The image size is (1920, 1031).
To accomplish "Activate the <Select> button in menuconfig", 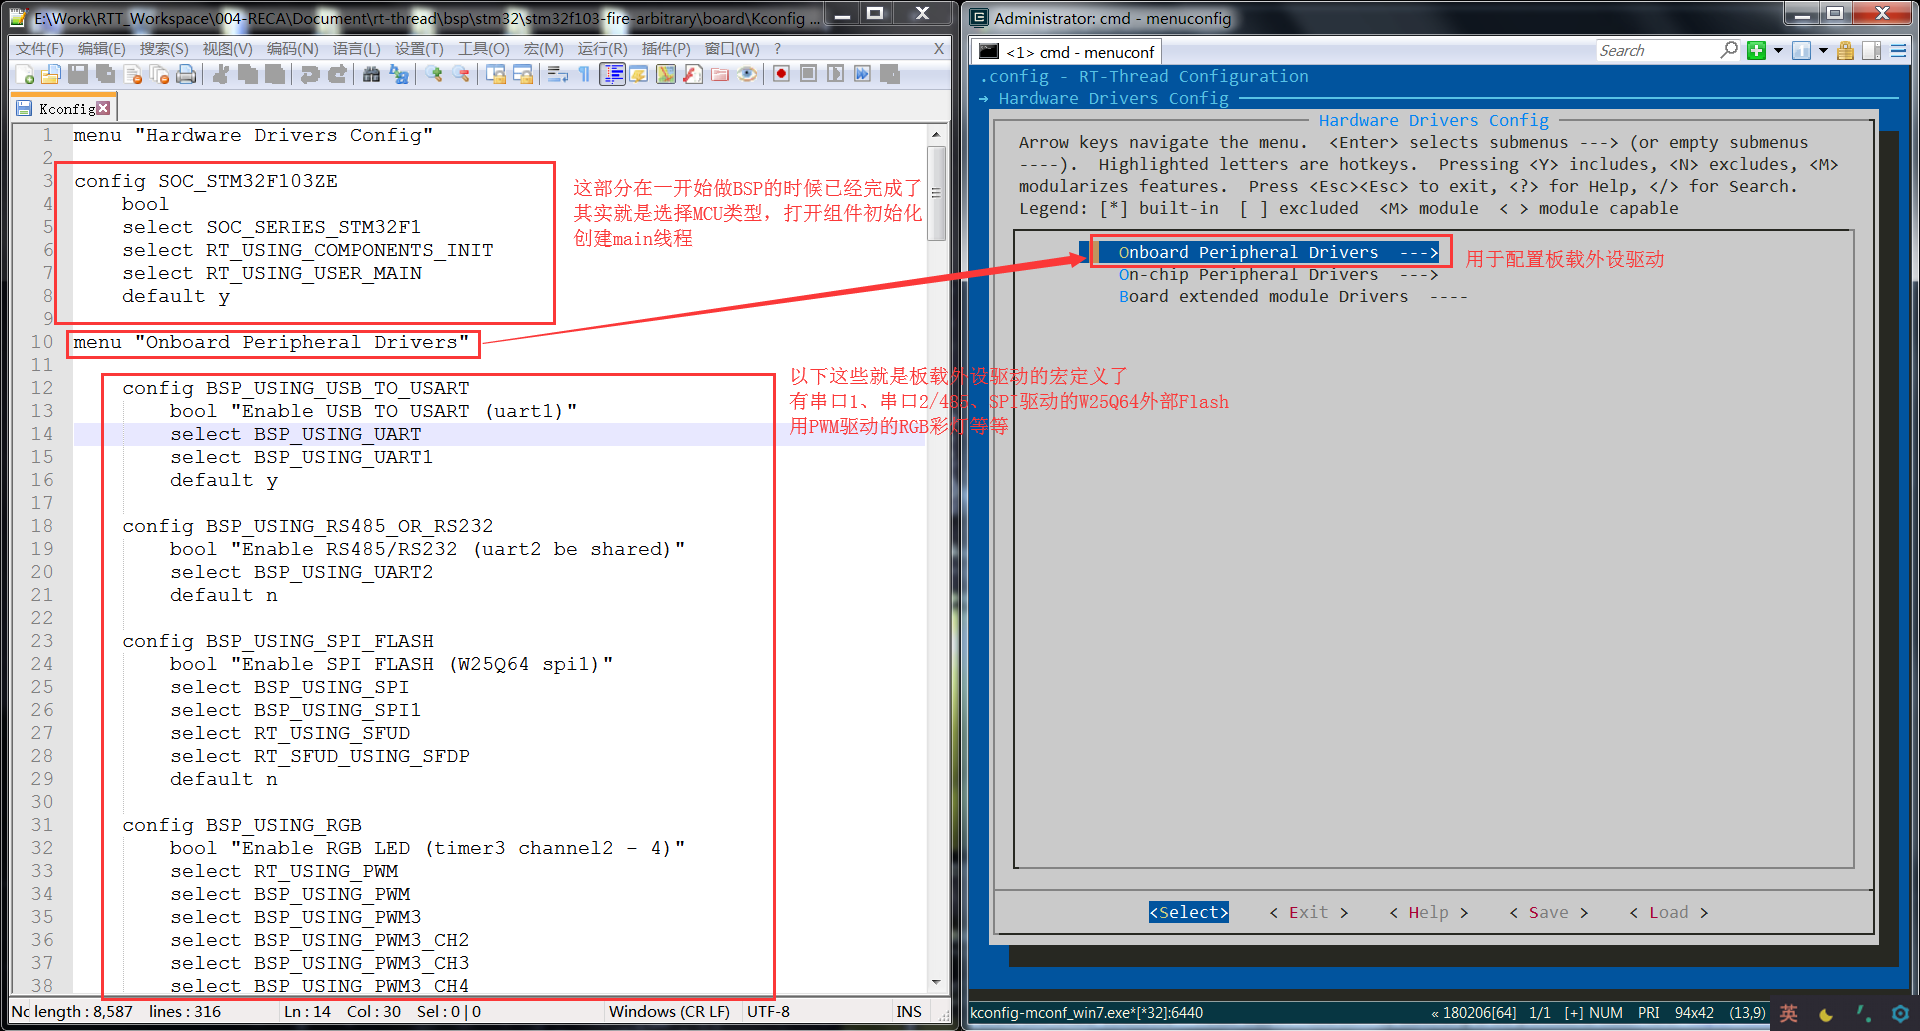I will [1188, 912].
